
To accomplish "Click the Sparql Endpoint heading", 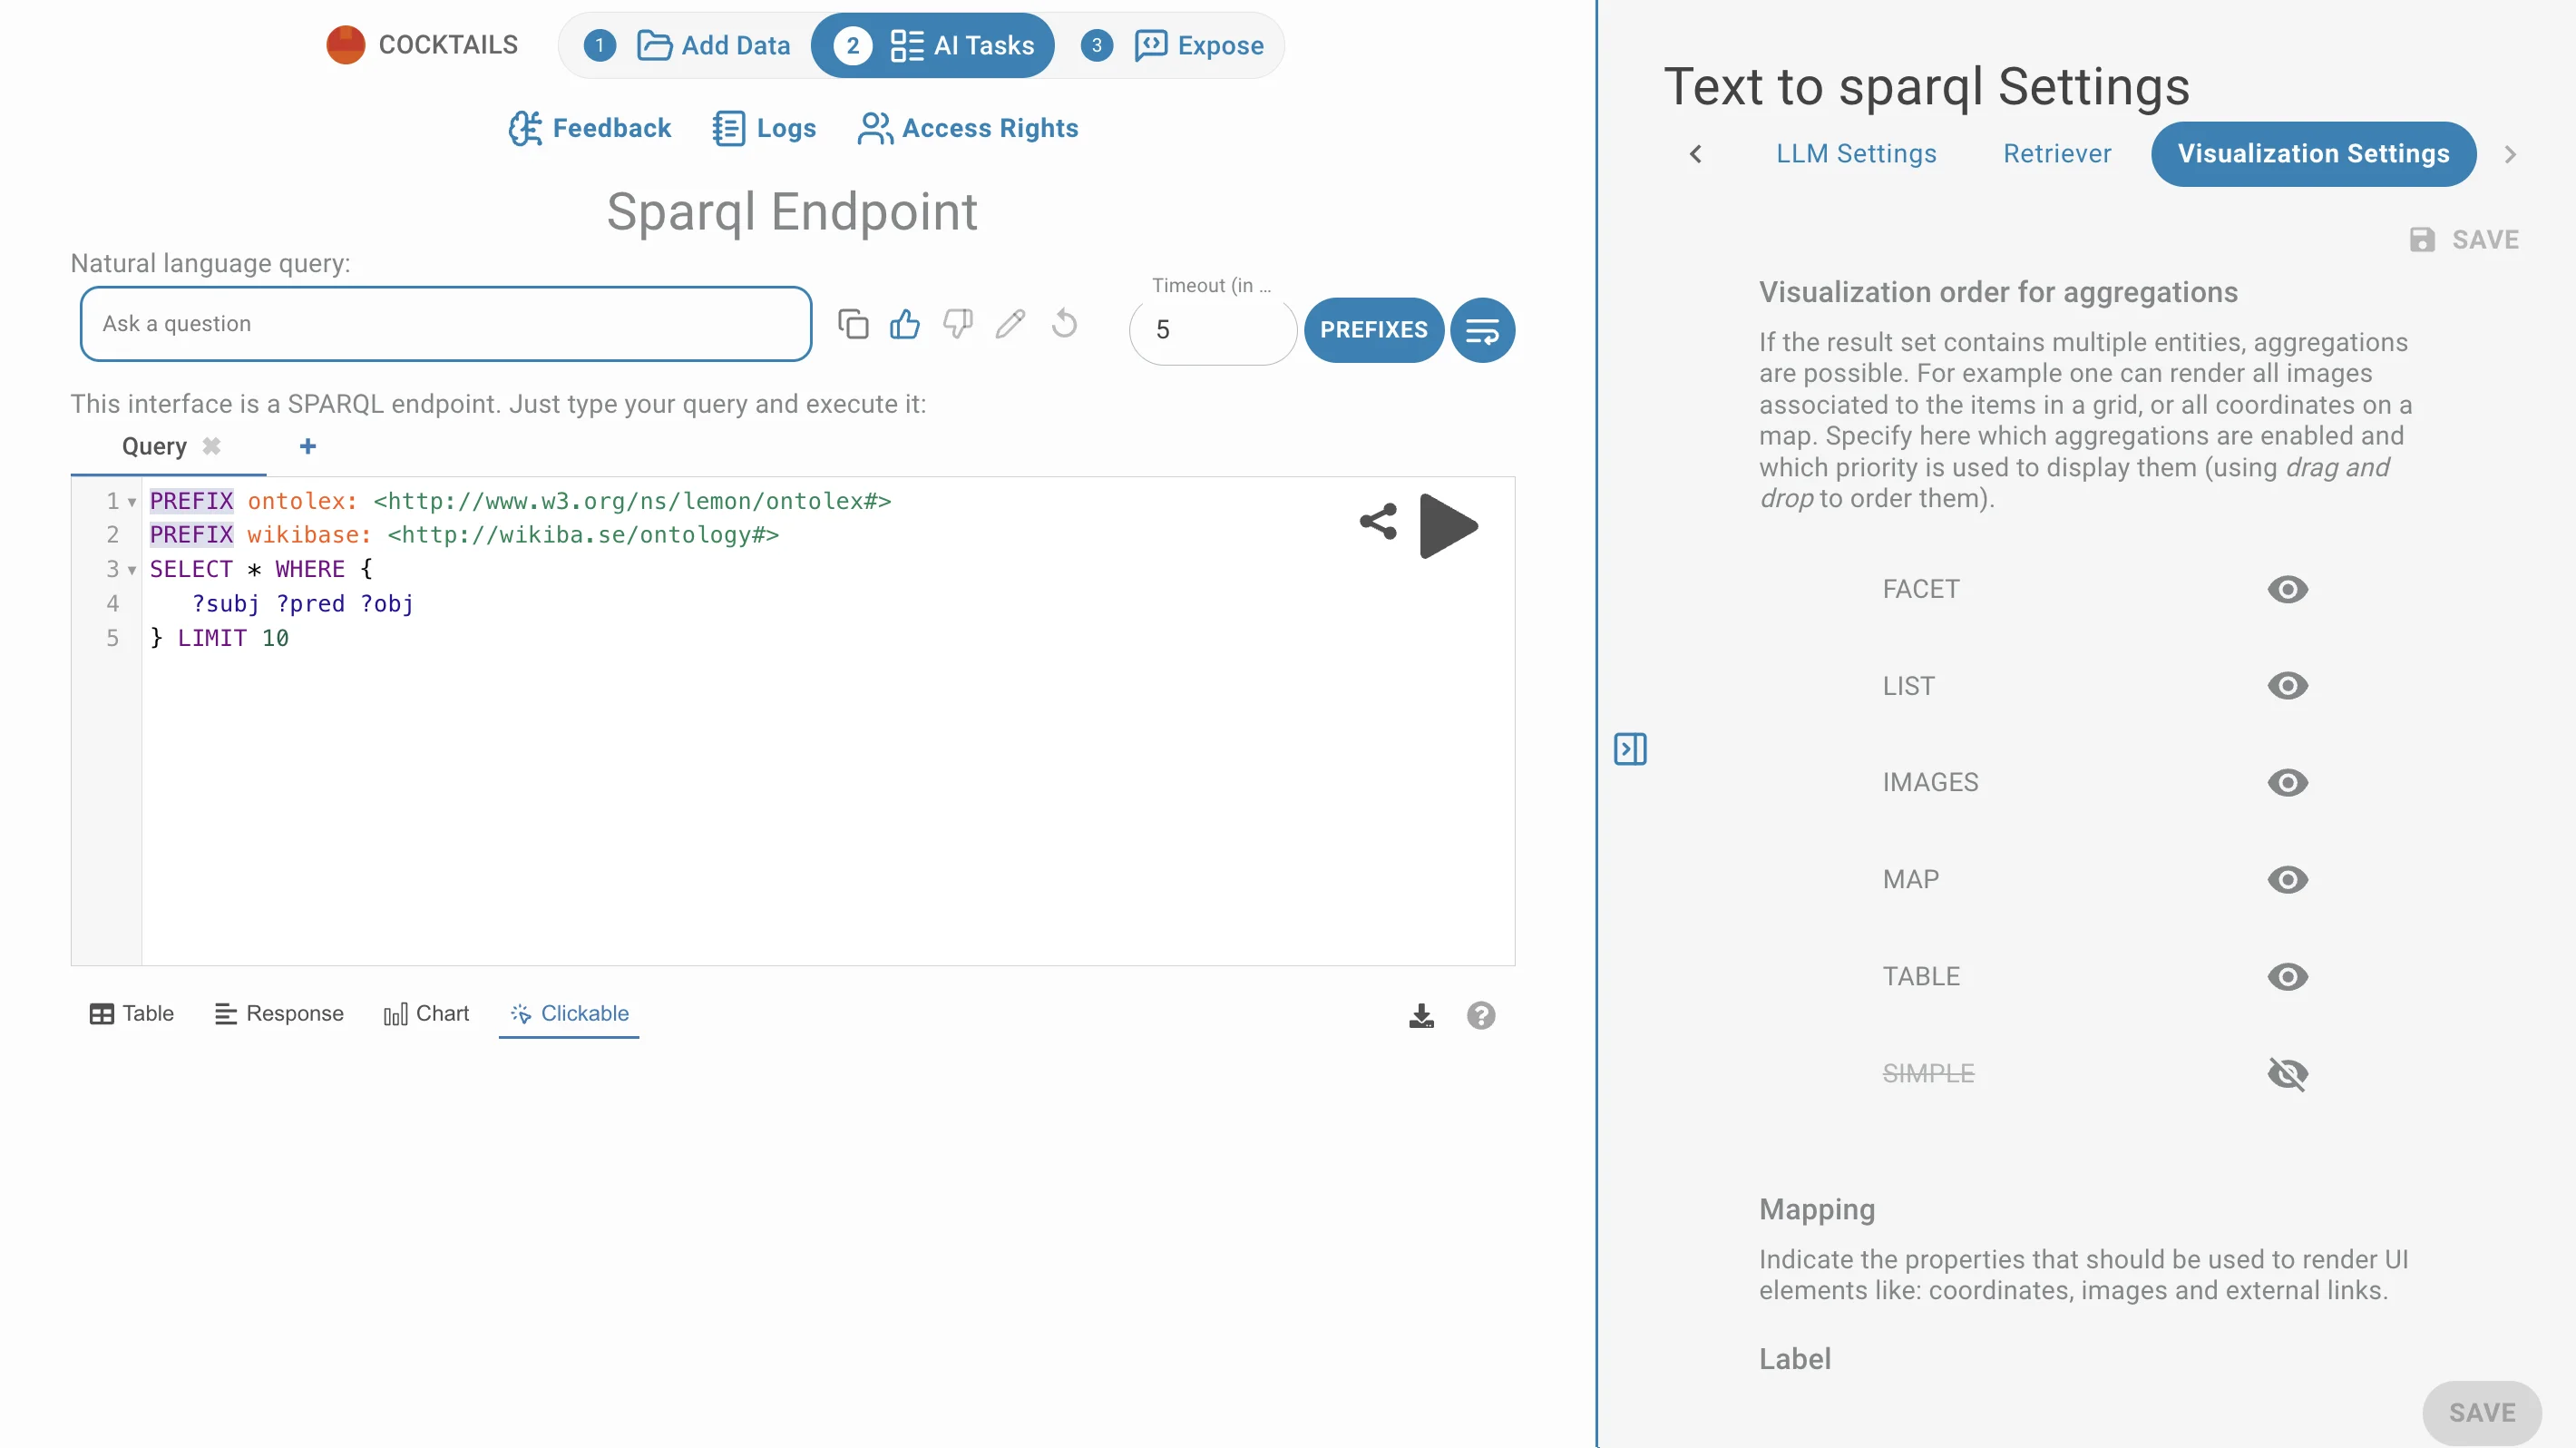I will pos(792,212).
